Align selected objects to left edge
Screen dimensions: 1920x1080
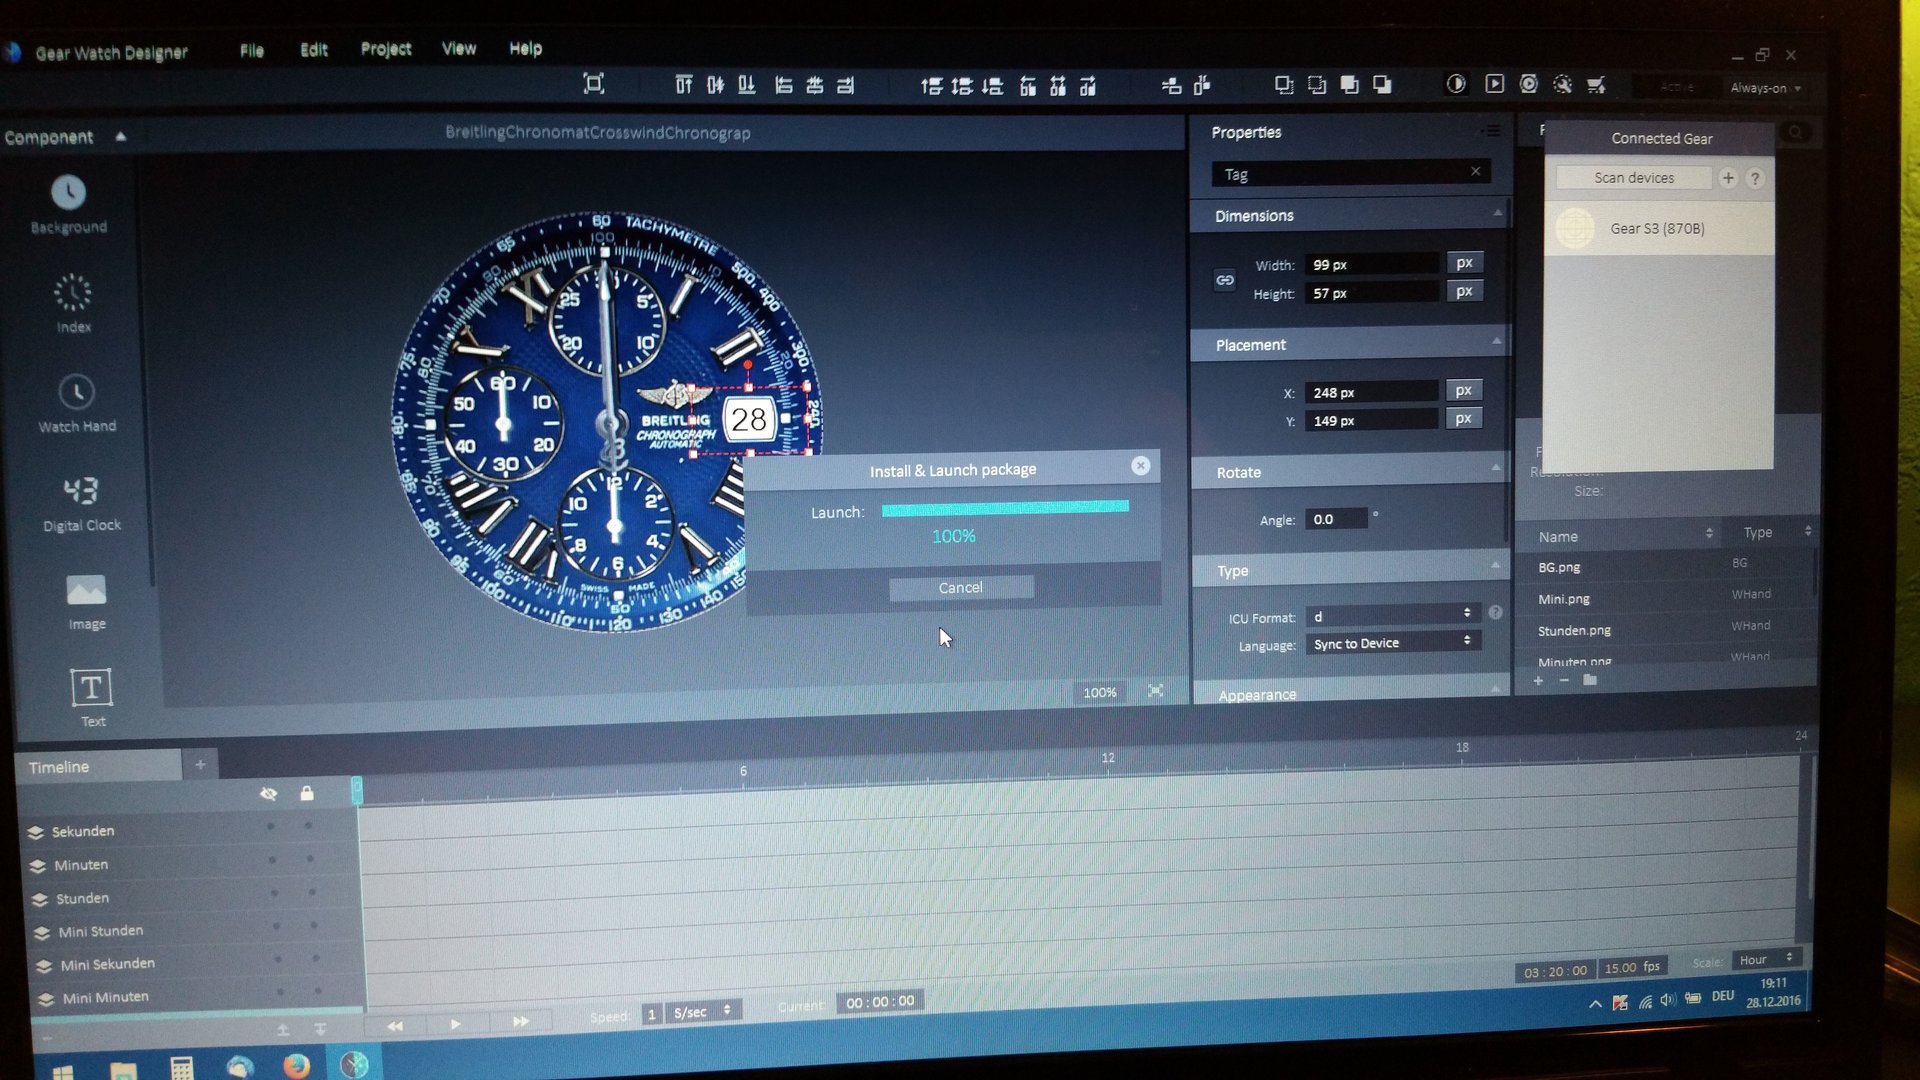tap(784, 86)
